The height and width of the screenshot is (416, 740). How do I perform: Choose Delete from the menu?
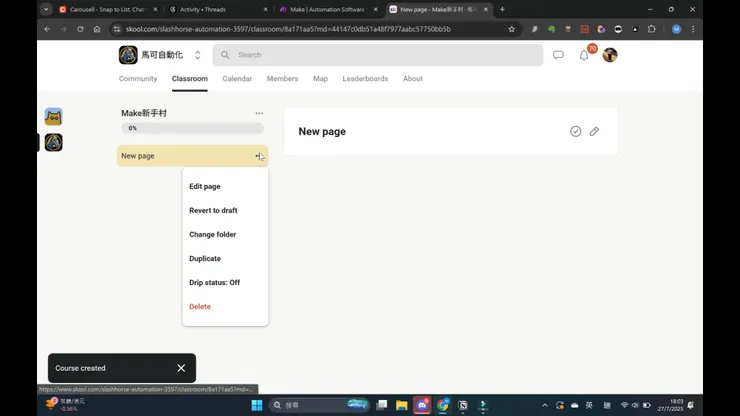[x=200, y=307]
